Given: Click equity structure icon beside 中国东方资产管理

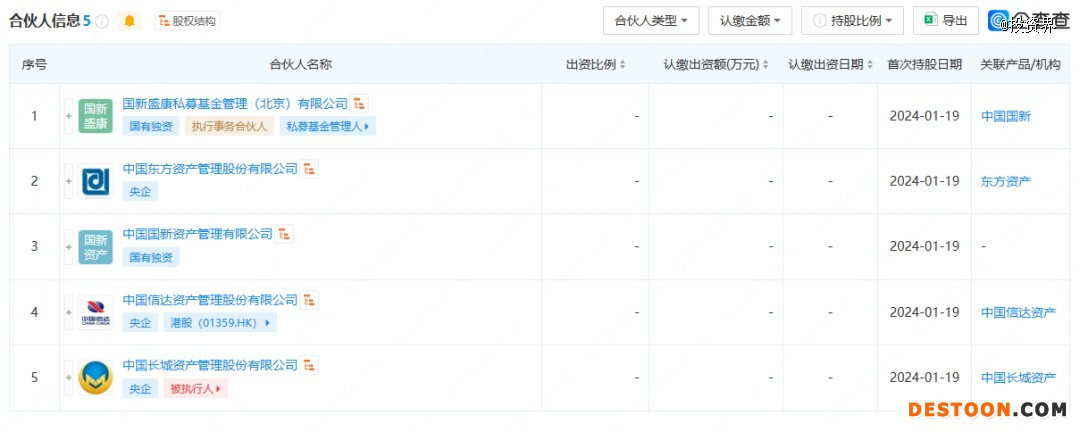Looking at the screenshot, I should click(x=309, y=169).
